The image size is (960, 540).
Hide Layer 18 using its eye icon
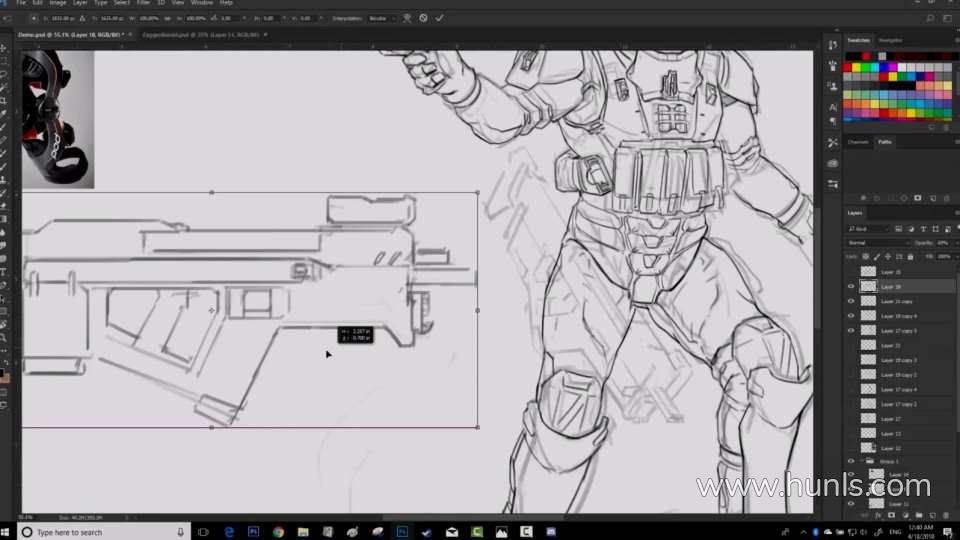(851, 287)
